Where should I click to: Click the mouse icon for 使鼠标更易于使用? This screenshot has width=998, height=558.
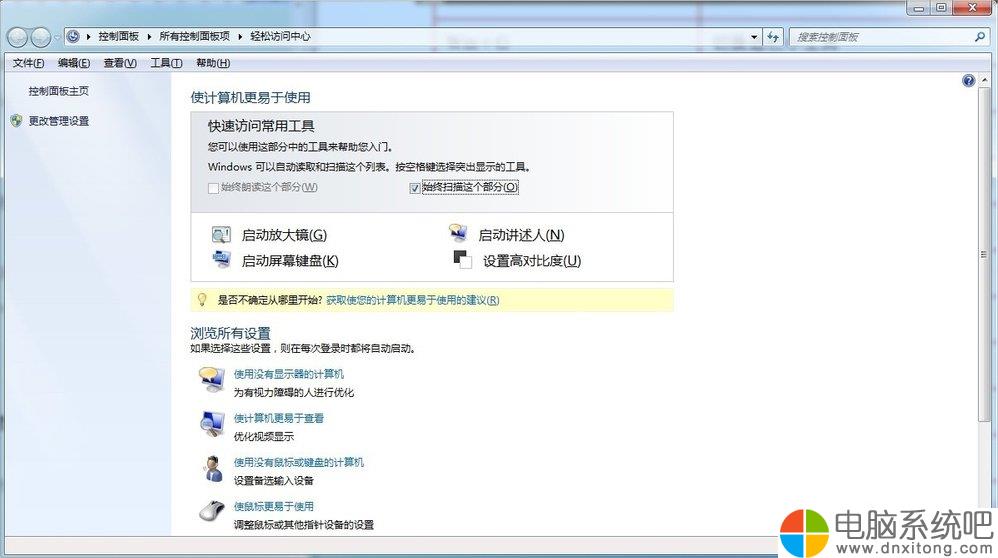click(211, 512)
